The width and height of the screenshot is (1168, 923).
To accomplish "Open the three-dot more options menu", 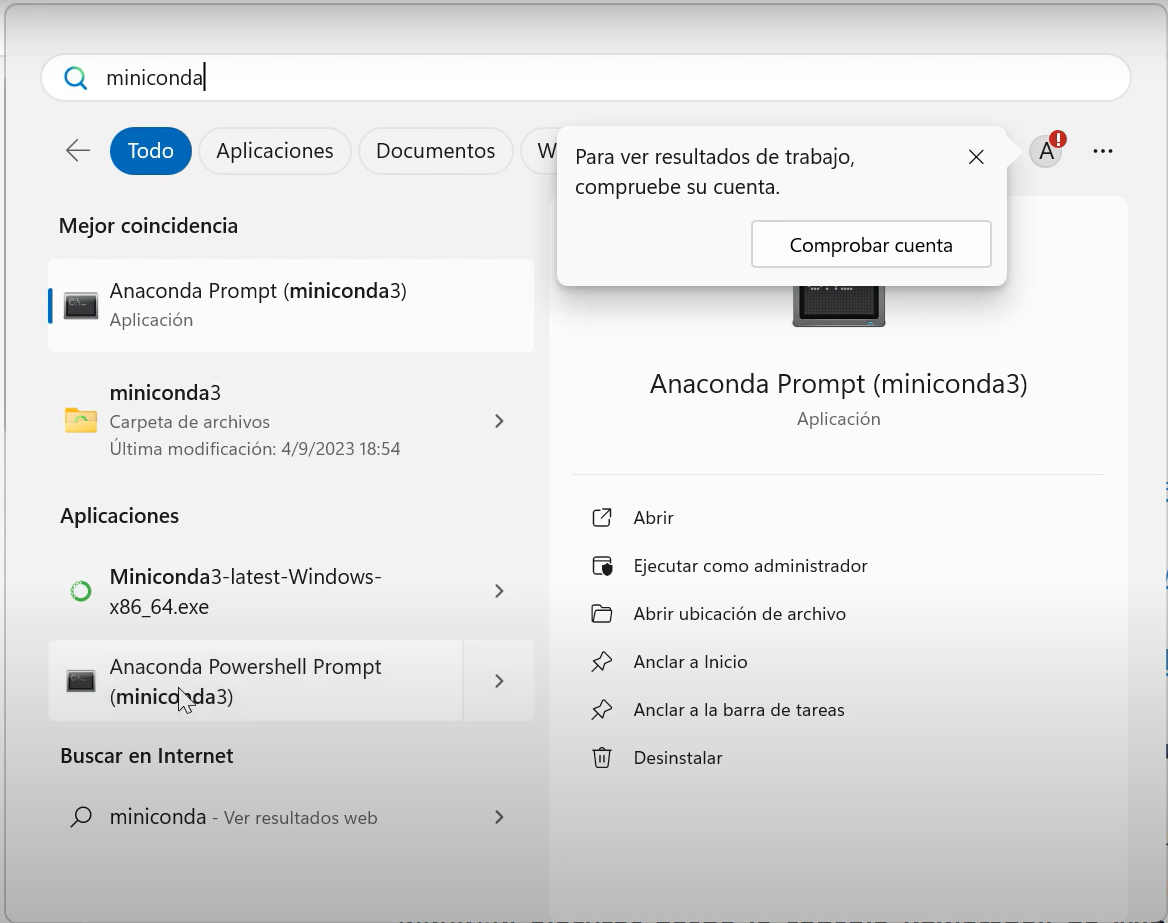I will [1102, 150].
